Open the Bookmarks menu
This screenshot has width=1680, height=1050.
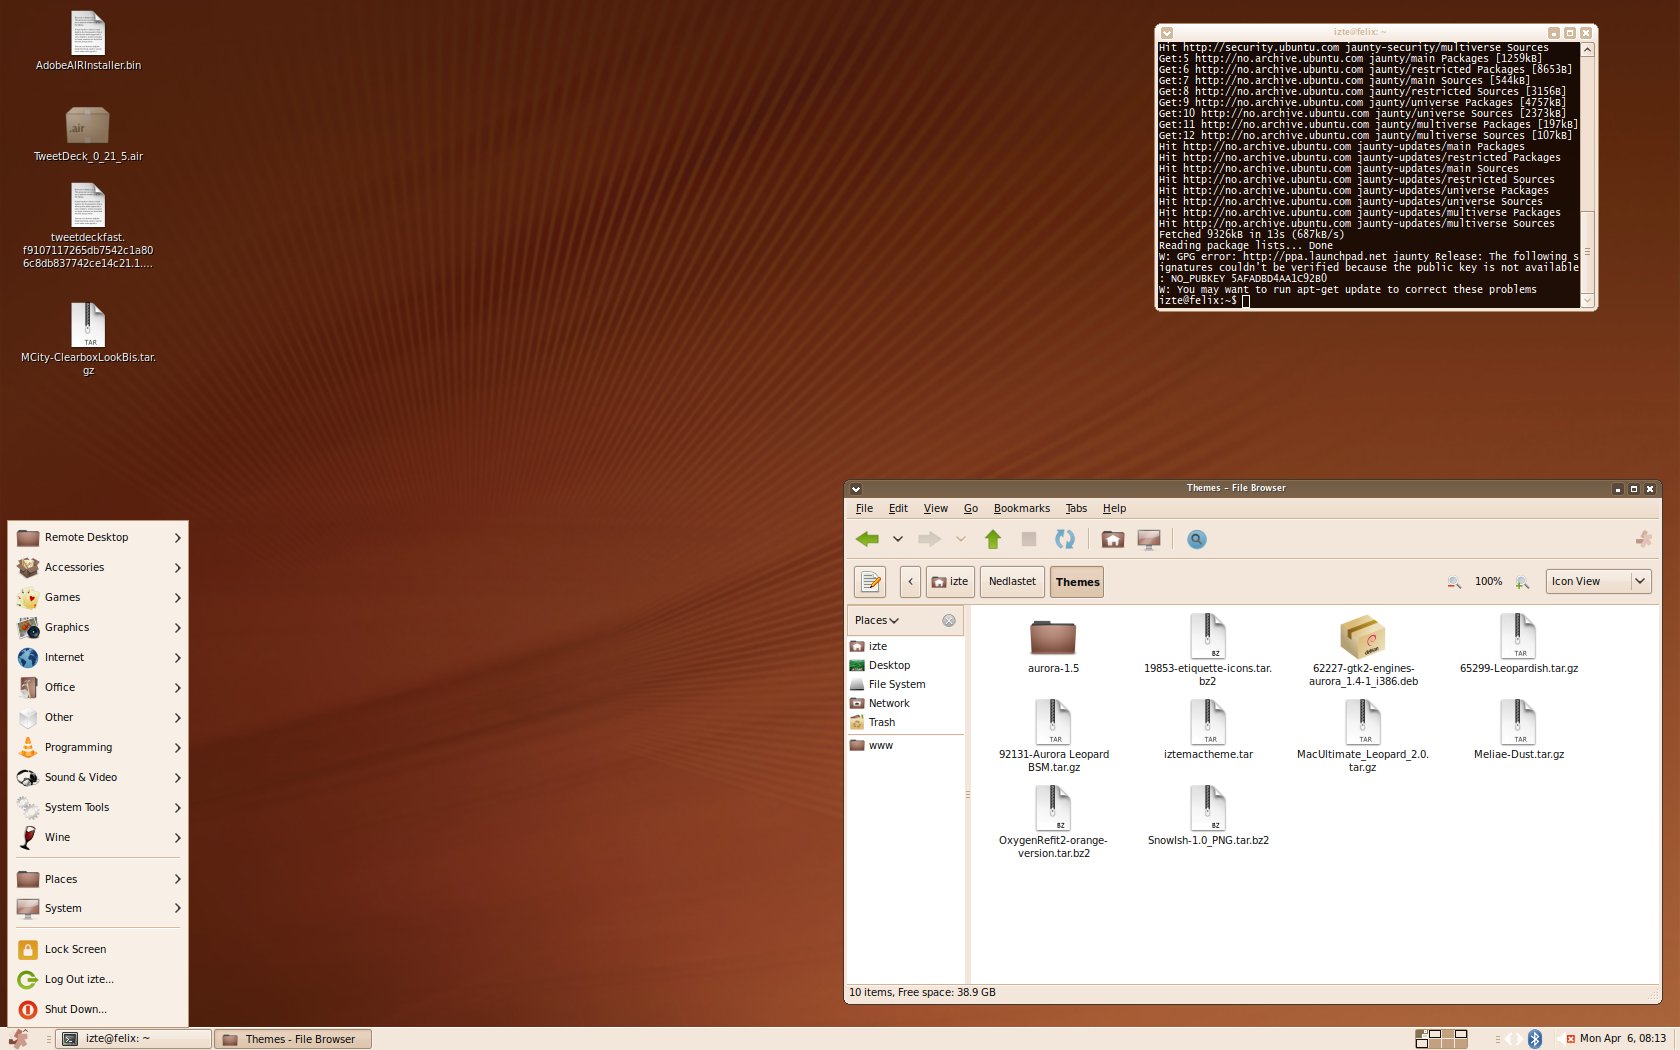coord(1021,509)
